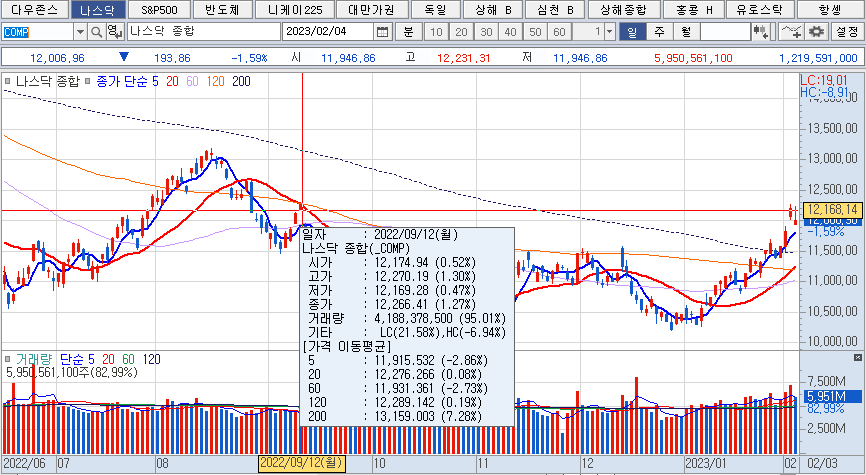Click the volume 120 moving average label
This screenshot has height=475, width=866.
[151, 360]
